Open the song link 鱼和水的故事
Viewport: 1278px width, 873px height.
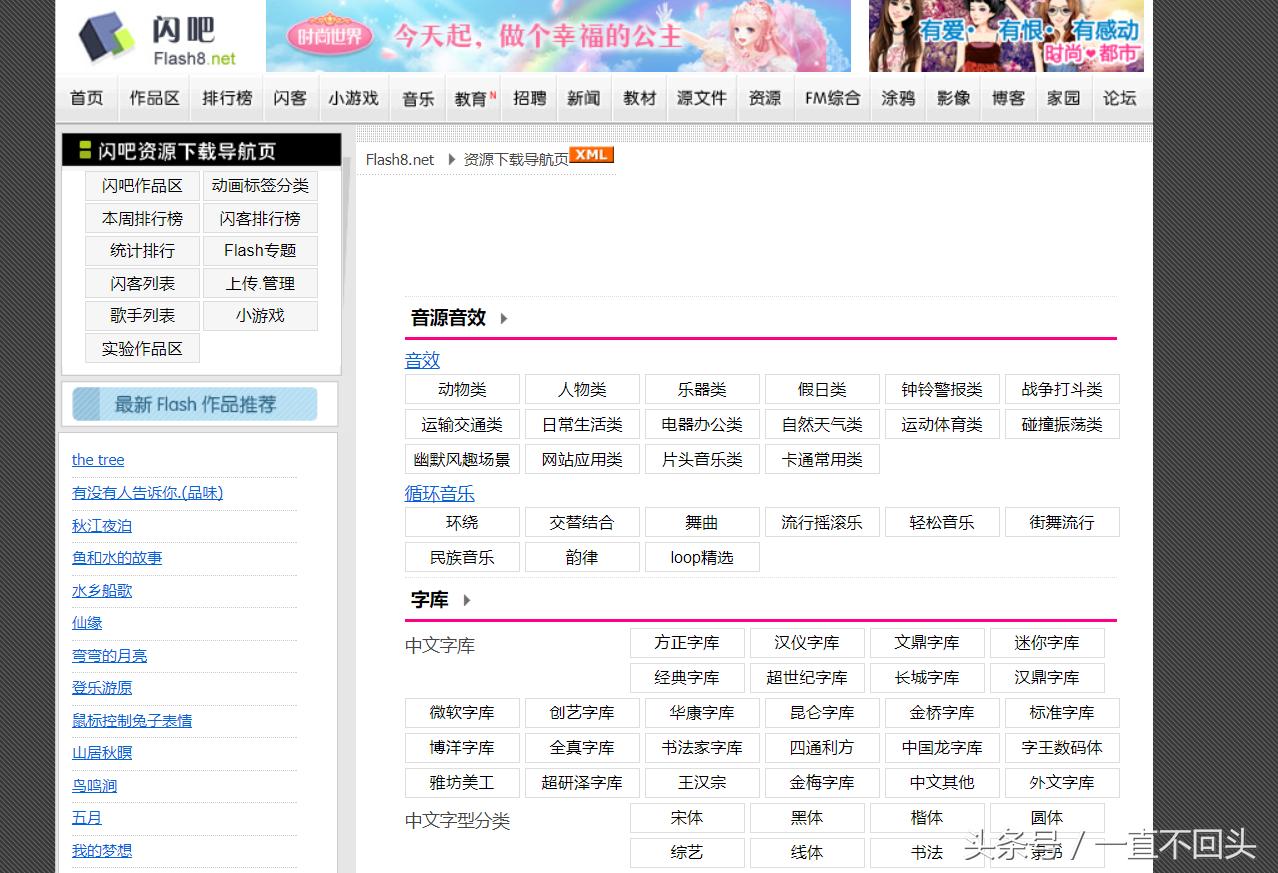(117, 557)
